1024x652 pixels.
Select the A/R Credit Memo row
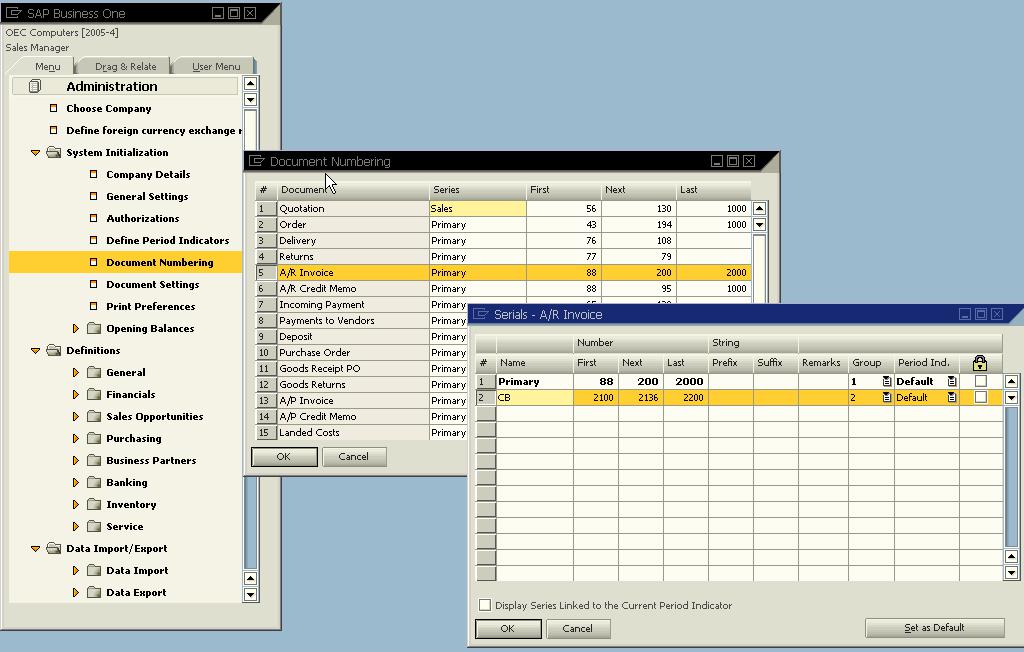pyautogui.click(x=503, y=288)
